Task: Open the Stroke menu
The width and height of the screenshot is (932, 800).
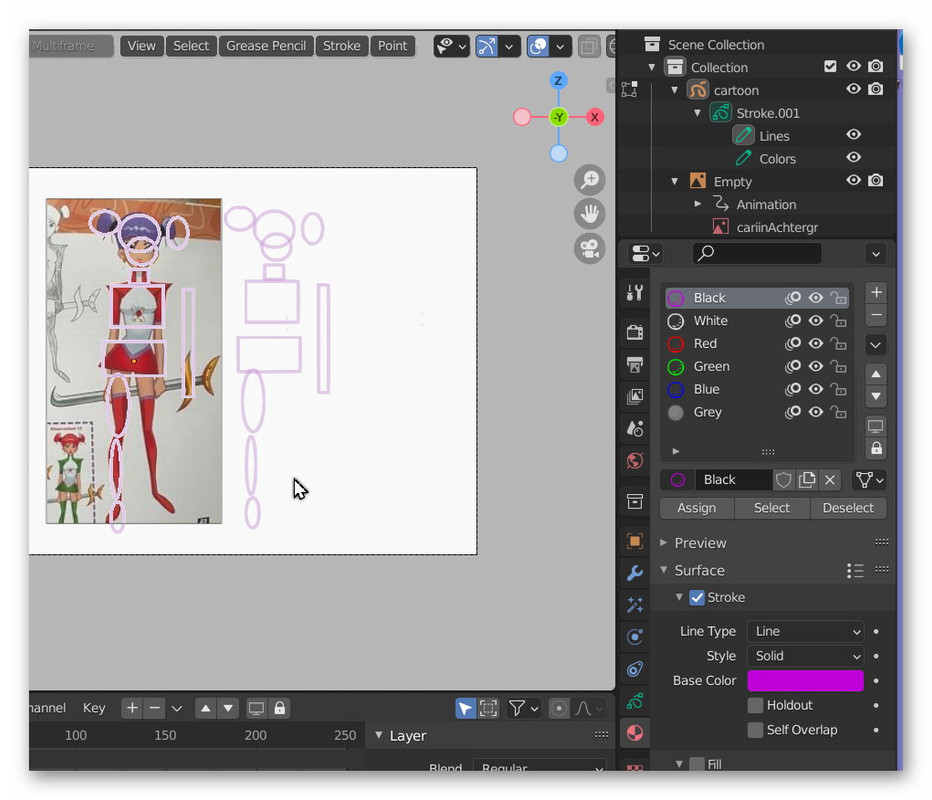Action: [342, 46]
